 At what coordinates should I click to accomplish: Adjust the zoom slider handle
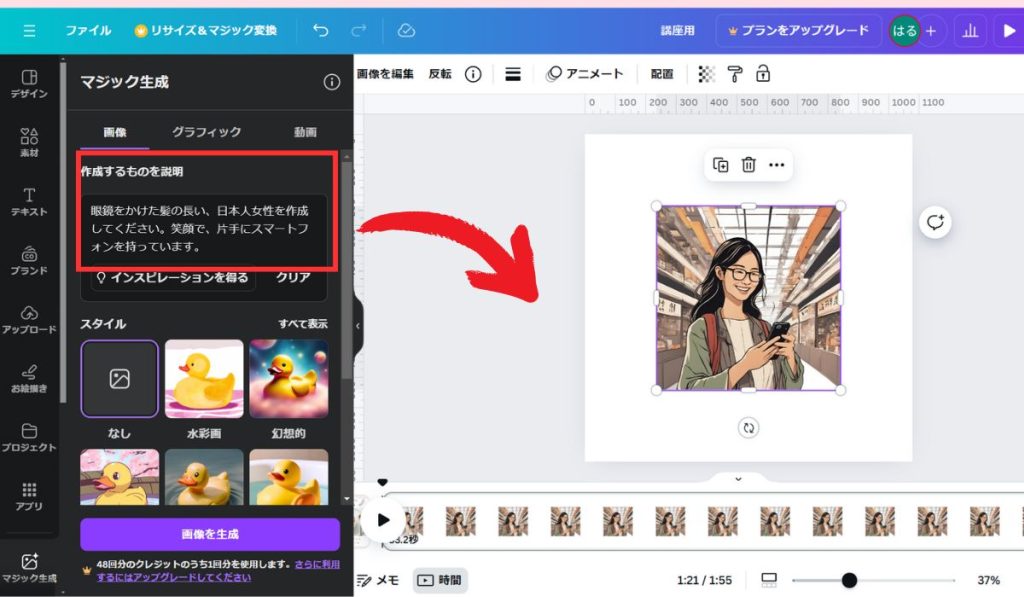coord(849,580)
